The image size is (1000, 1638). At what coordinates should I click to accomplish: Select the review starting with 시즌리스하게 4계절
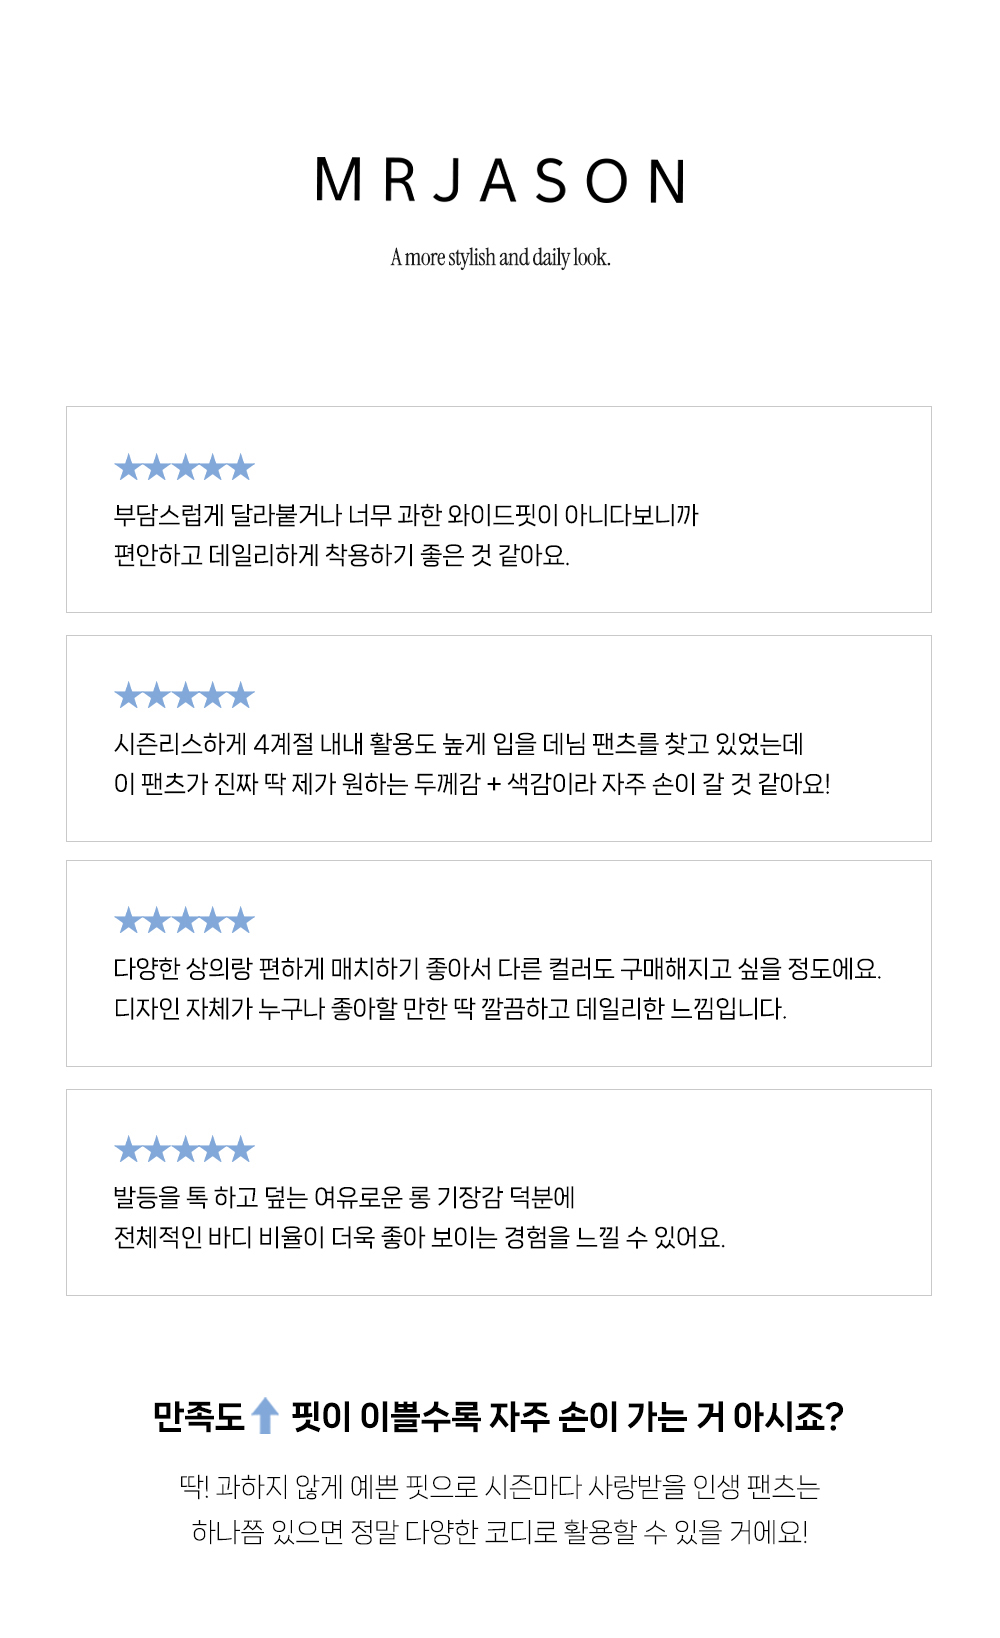(x=458, y=744)
